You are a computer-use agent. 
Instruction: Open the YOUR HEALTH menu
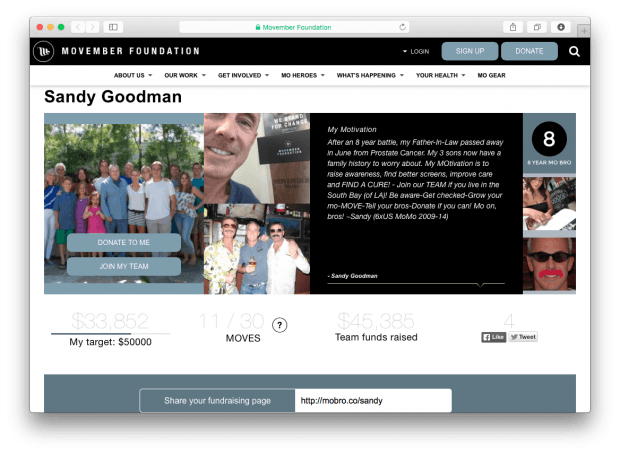440,76
